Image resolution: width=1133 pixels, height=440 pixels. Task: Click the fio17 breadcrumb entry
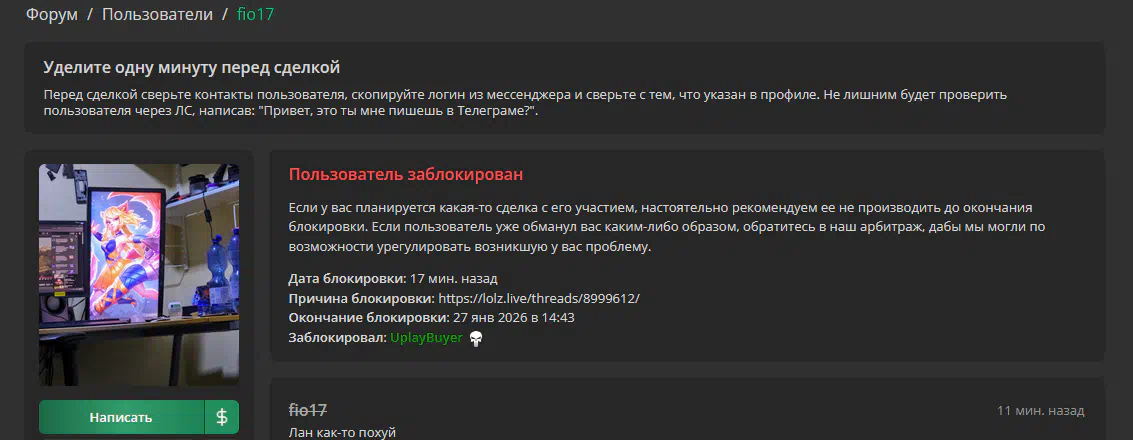click(256, 14)
